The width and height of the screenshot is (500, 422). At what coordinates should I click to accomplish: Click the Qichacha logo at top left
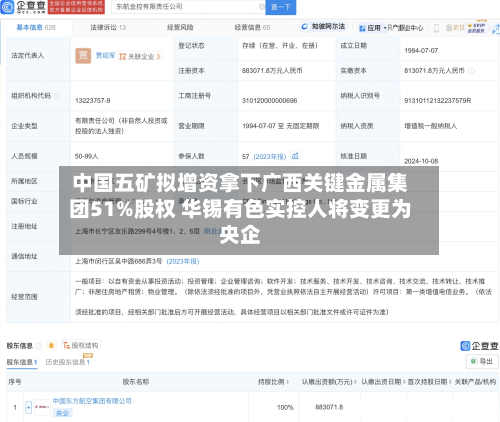23,7
